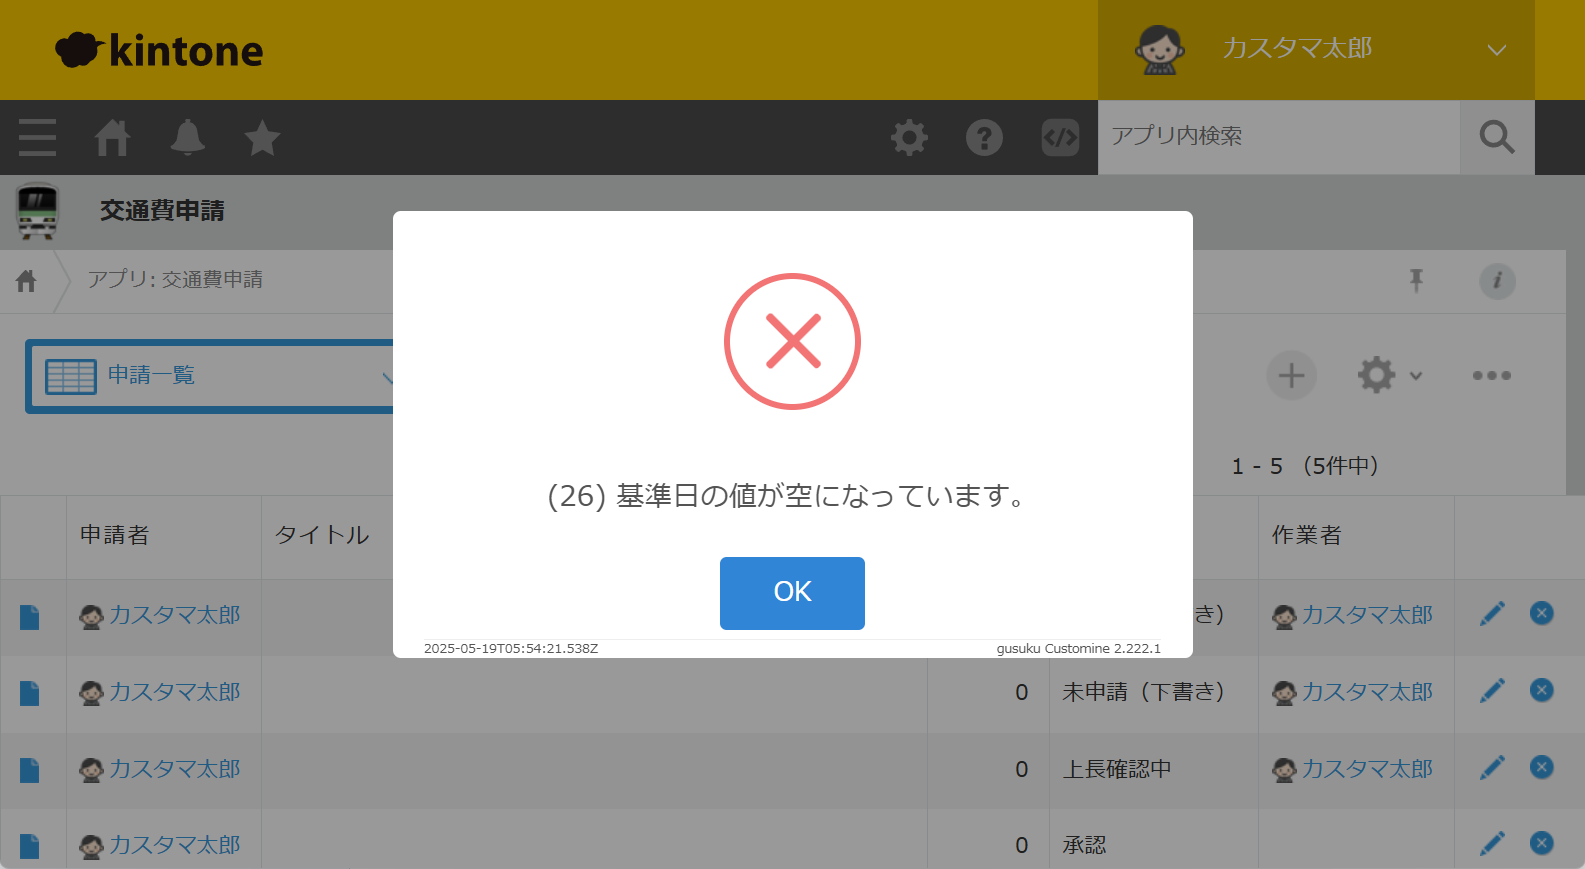
Task: Open the hamburger navigation menu
Action: click(37, 137)
